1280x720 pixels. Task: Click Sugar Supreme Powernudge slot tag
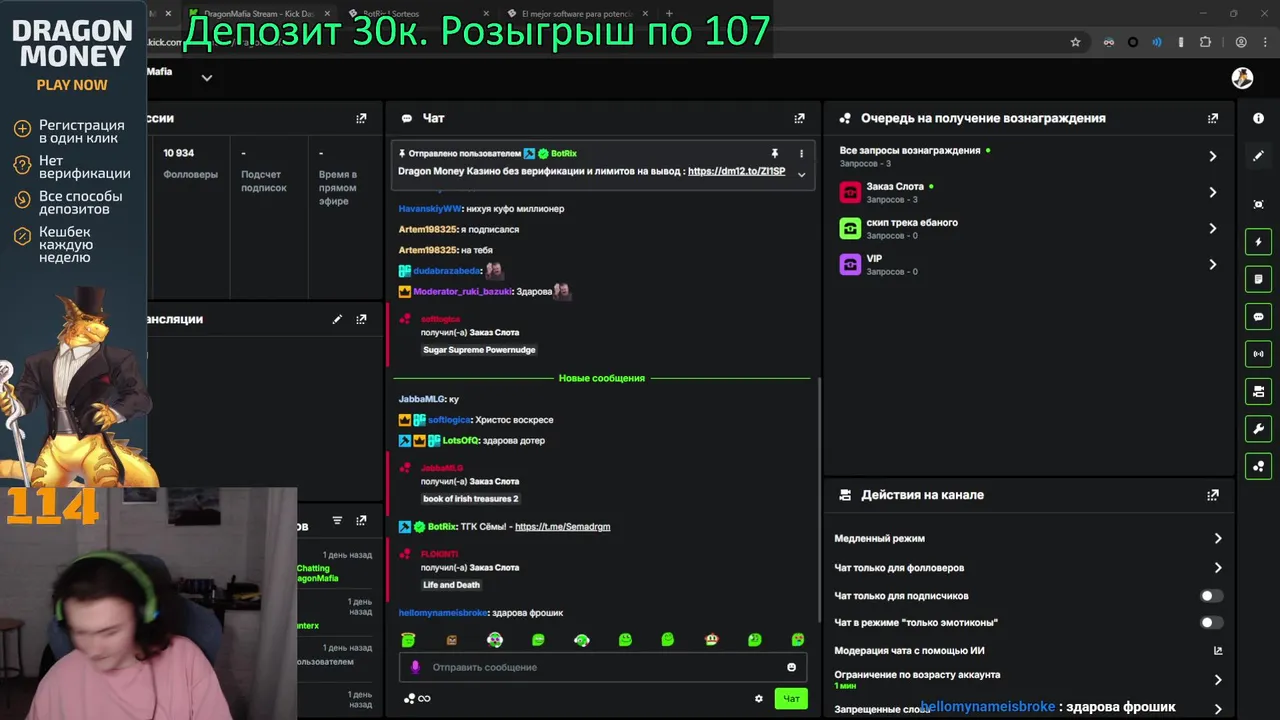click(479, 350)
